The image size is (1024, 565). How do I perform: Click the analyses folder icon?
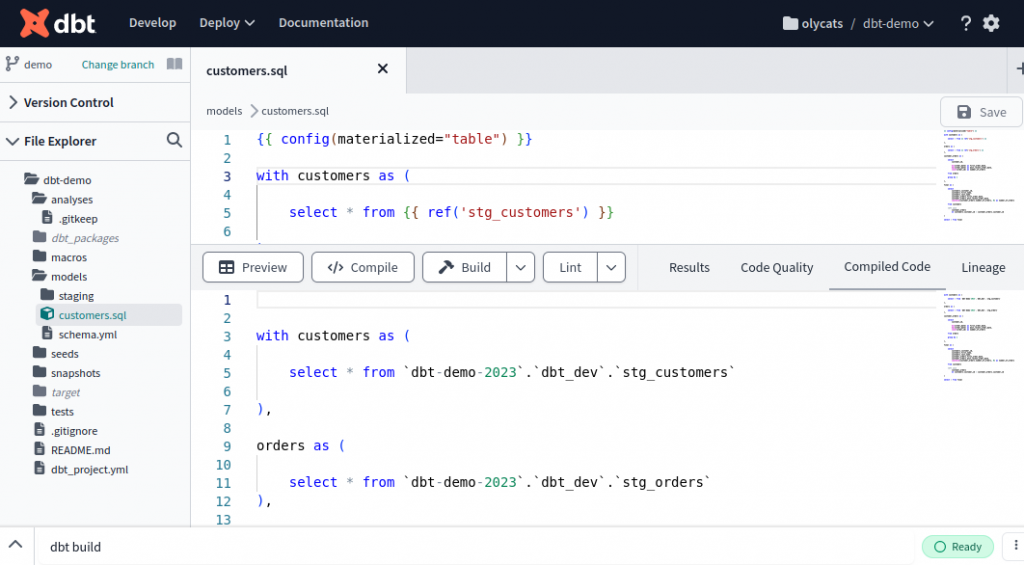click(x=39, y=198)
